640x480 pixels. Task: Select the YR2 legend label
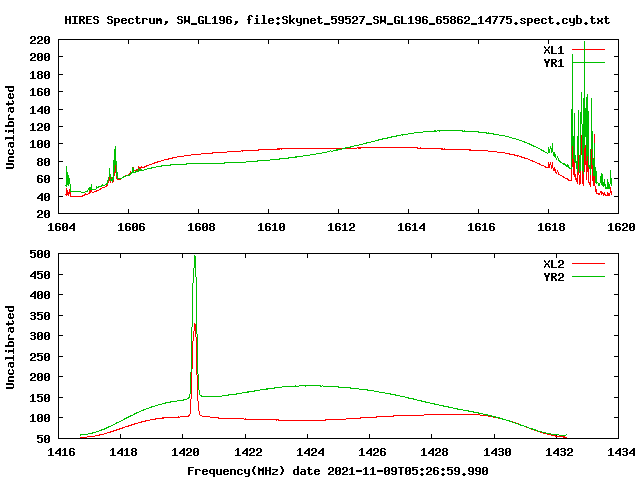pyautogui.click(x=553, y=277)
